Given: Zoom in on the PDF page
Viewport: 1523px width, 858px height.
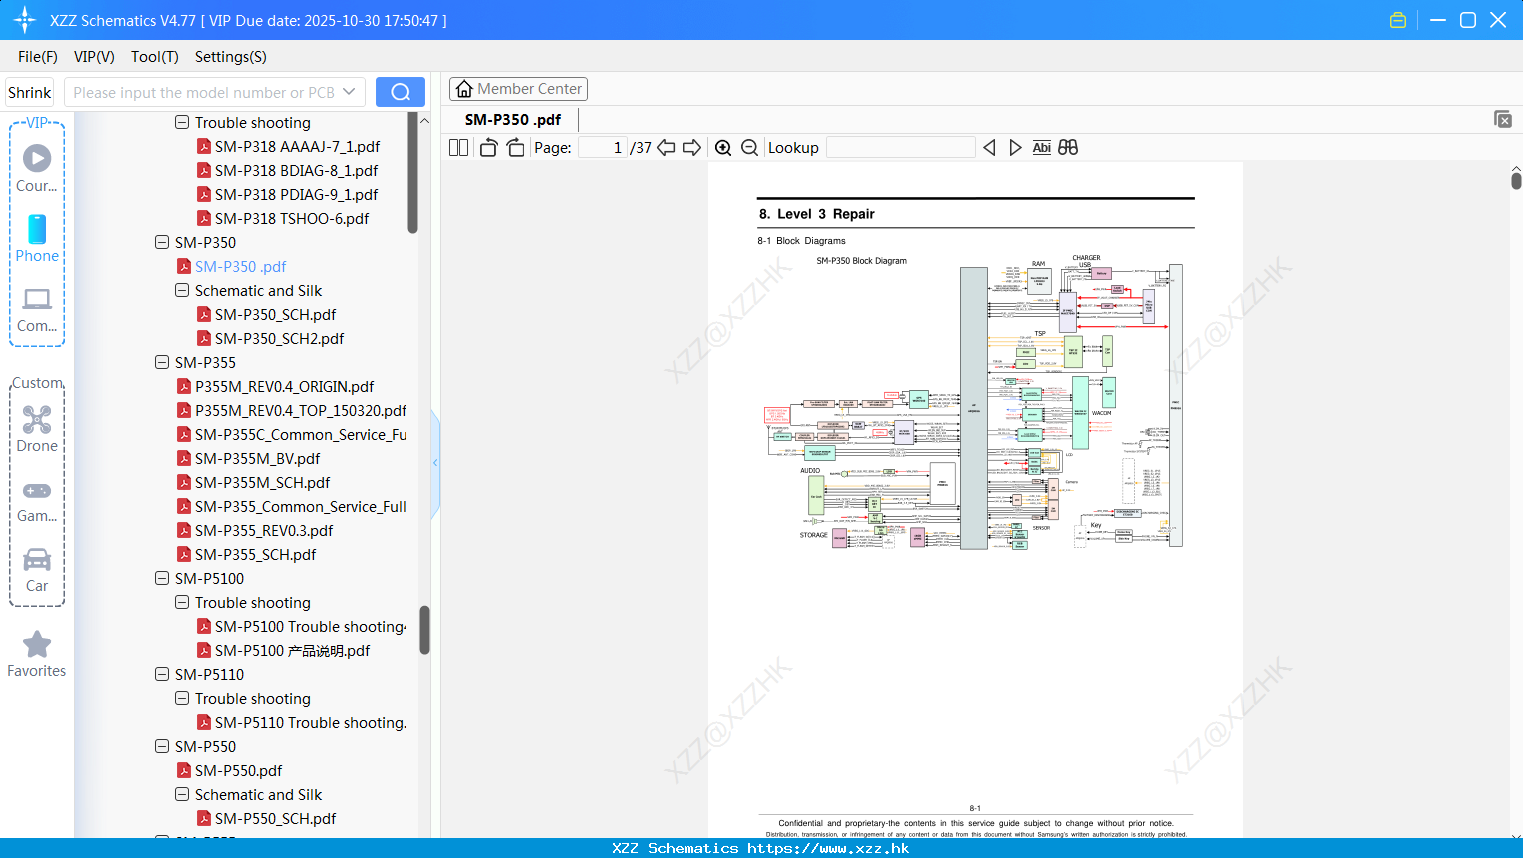Looking at the screenshot, I should click(x=723, y=148).
